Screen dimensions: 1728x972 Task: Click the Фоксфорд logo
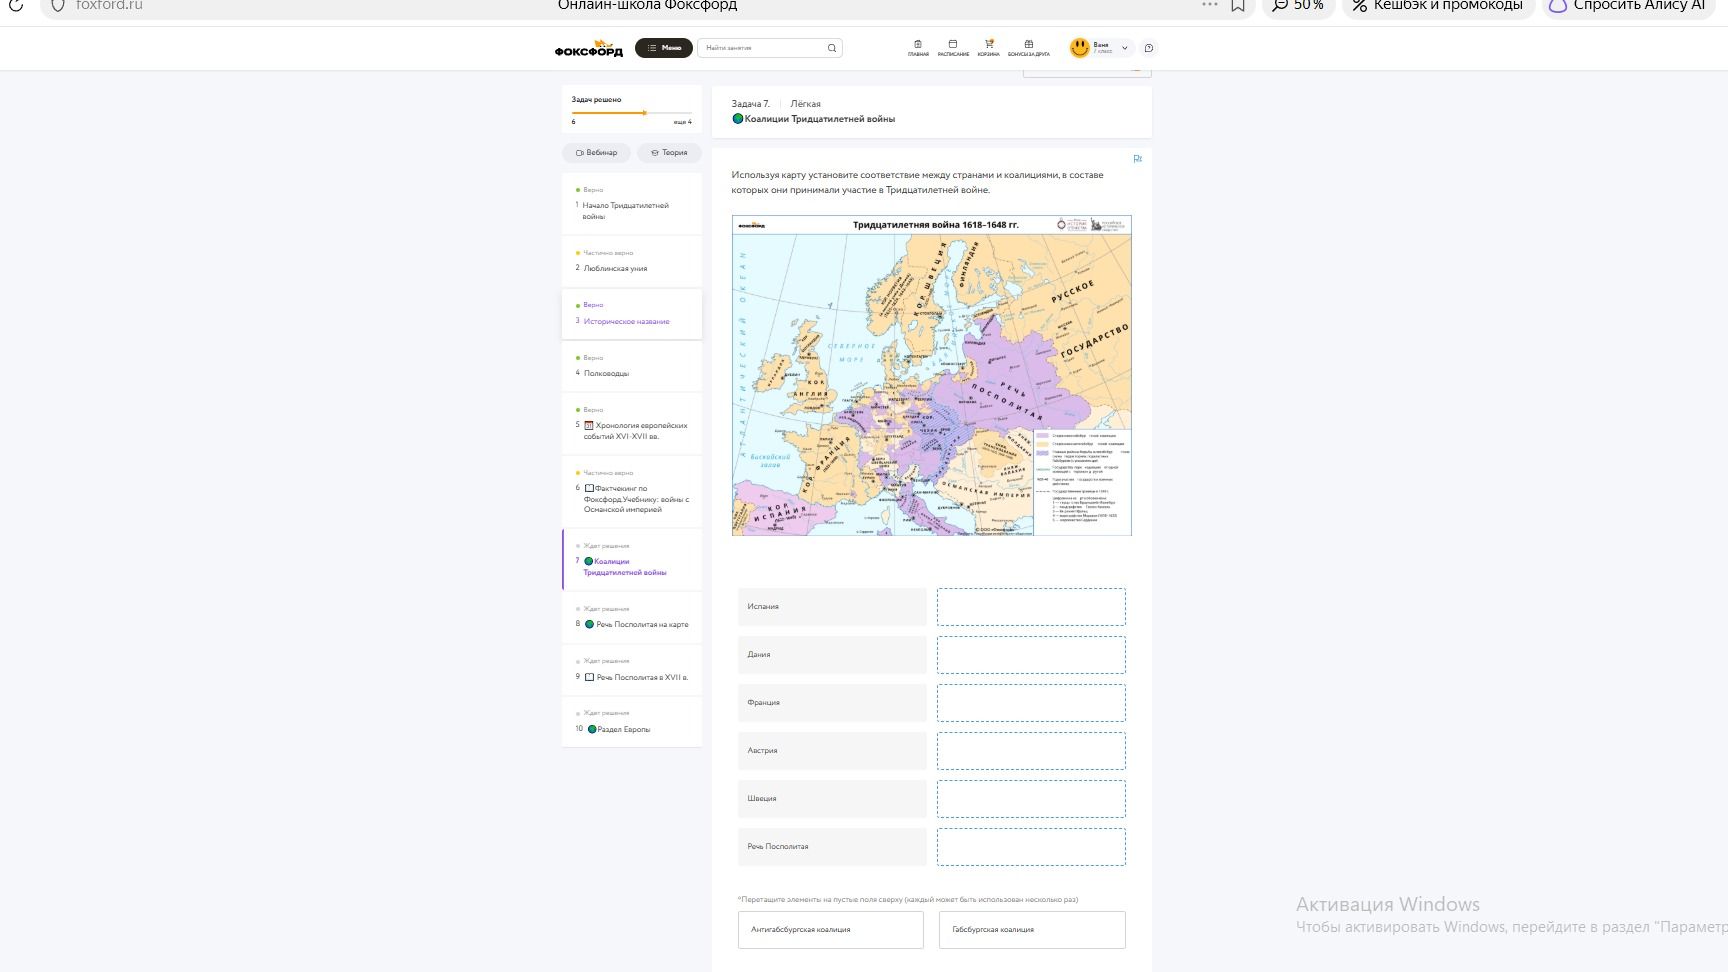click(589, 48)
